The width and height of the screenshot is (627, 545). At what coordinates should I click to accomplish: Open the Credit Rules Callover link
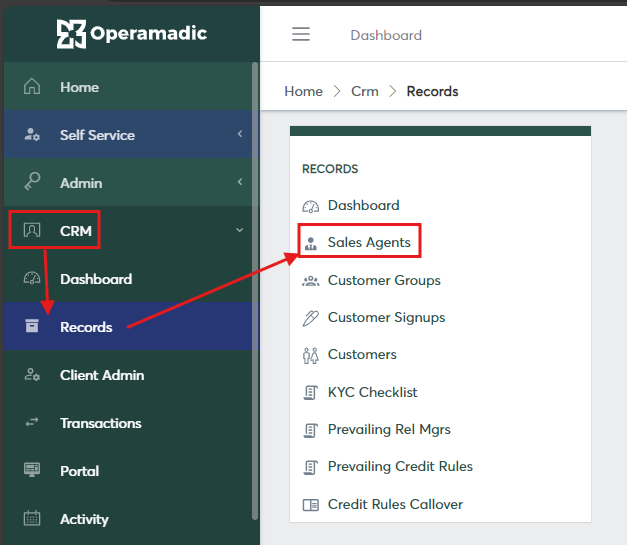click(x=395, y=504)
